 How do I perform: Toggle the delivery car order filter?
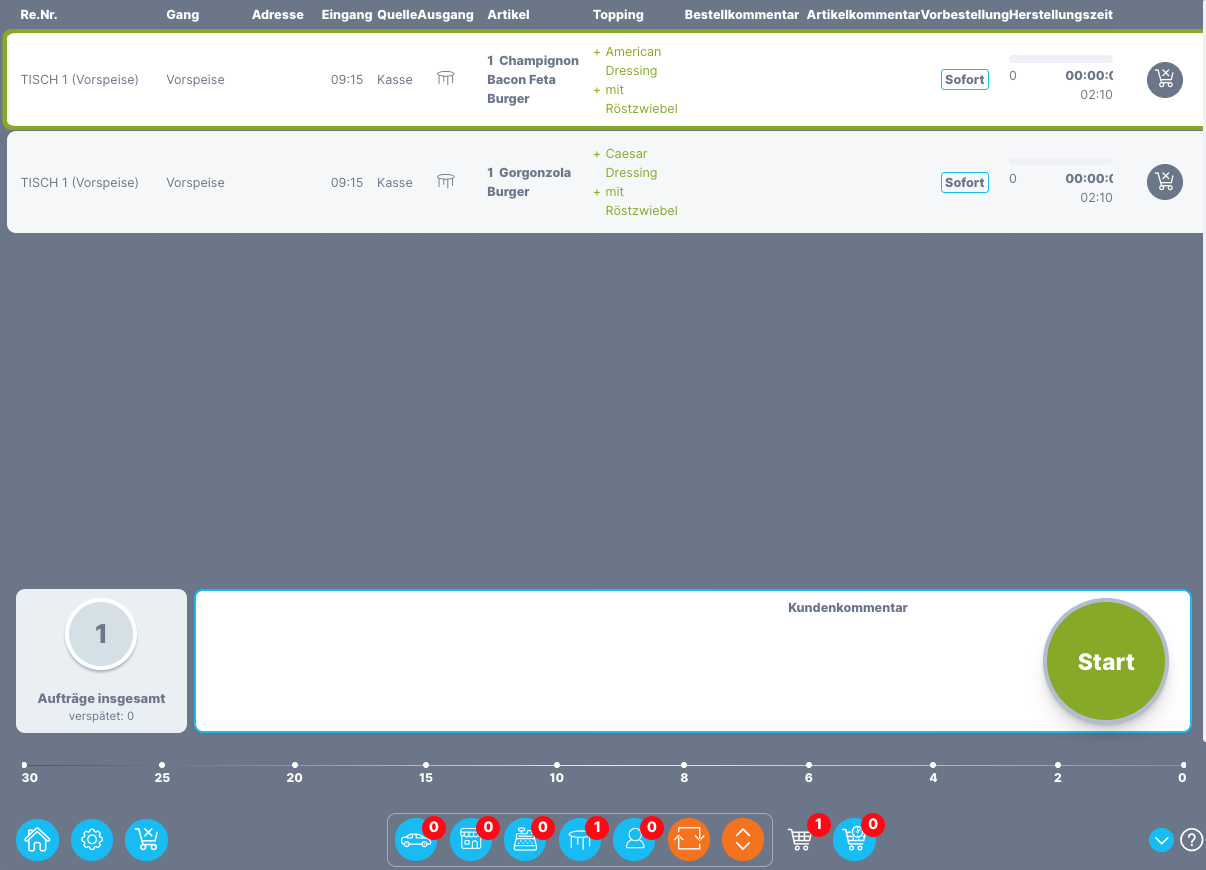pos(416,840)
